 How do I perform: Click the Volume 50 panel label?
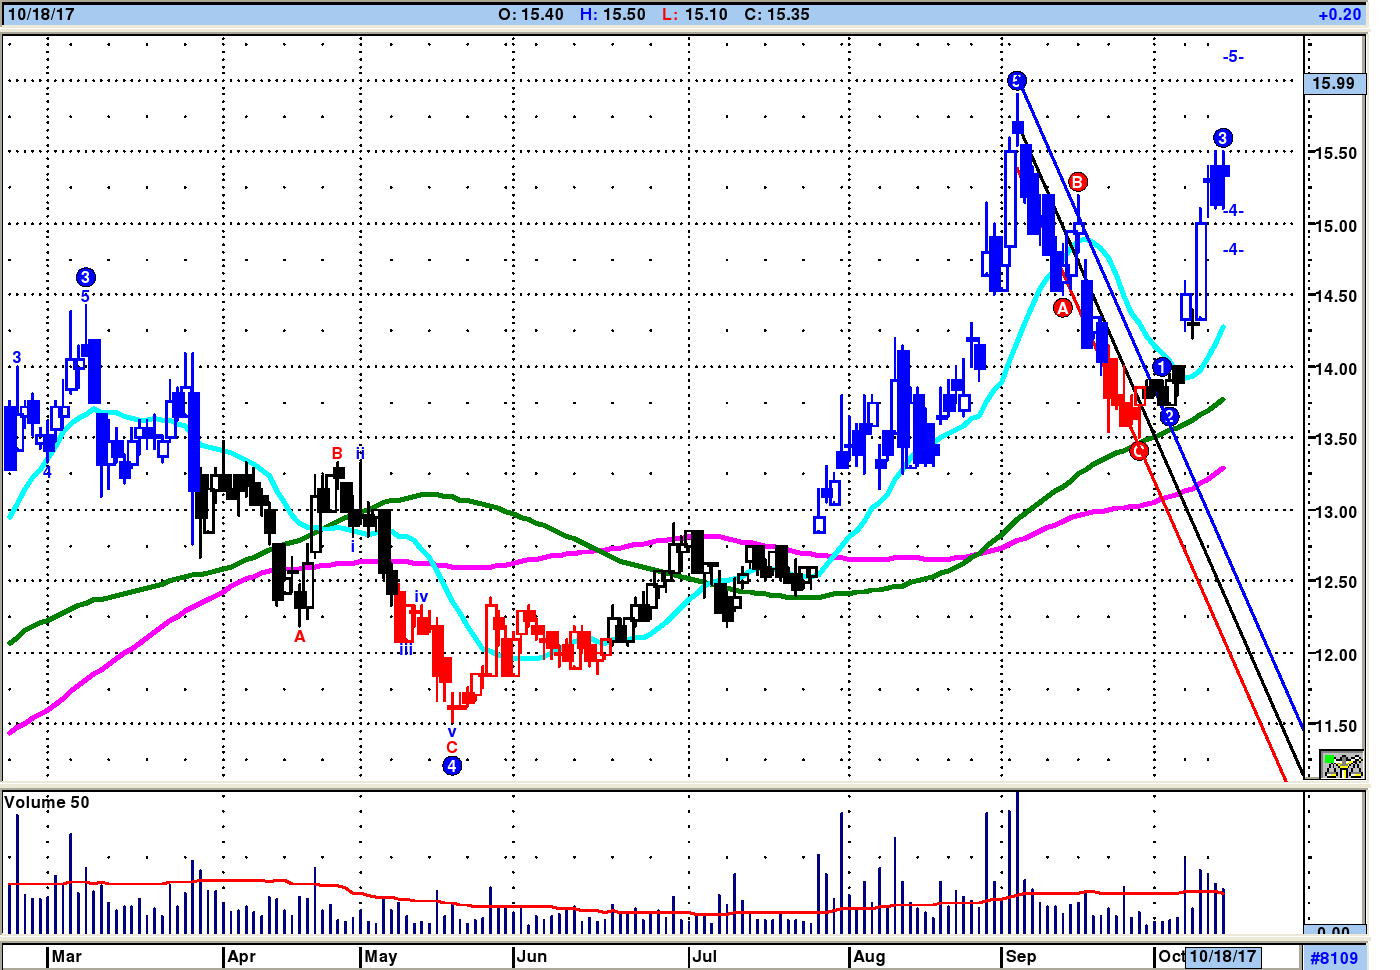(47, 802)
